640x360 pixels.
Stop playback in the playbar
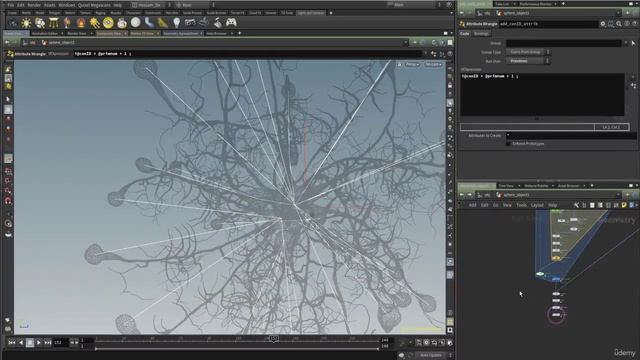(30, 342)
